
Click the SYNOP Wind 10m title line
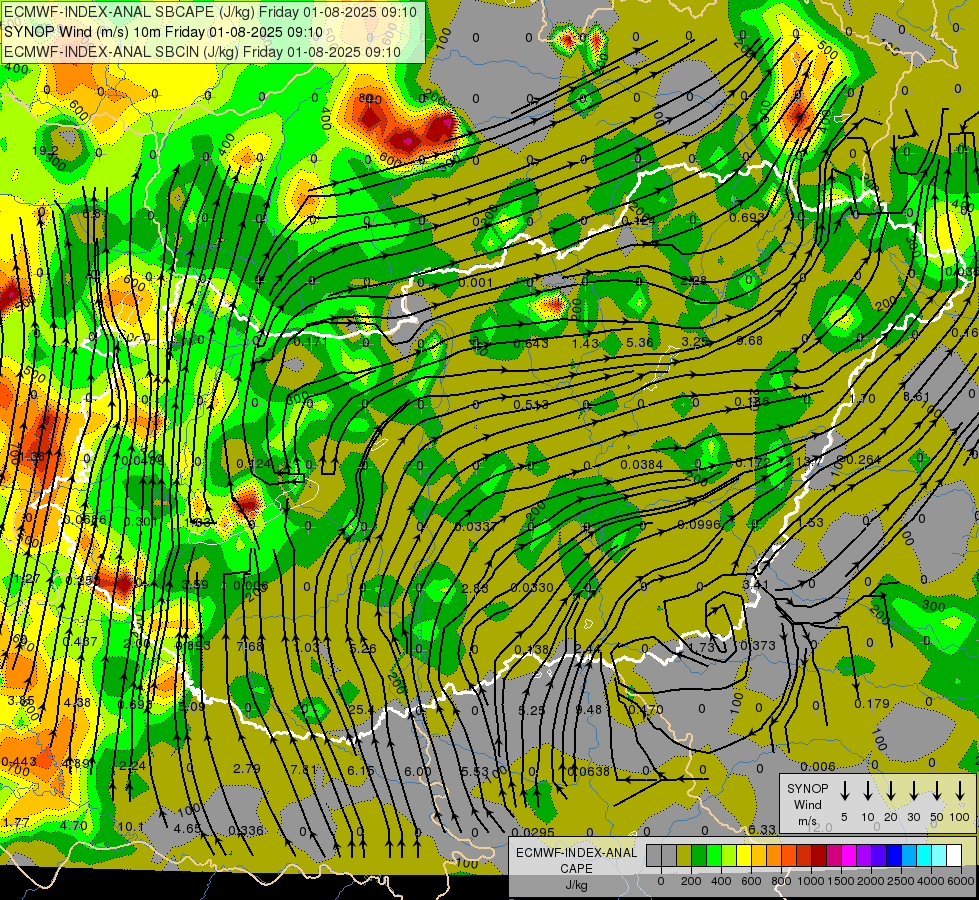pyautogui.click(x=164, y=32)
